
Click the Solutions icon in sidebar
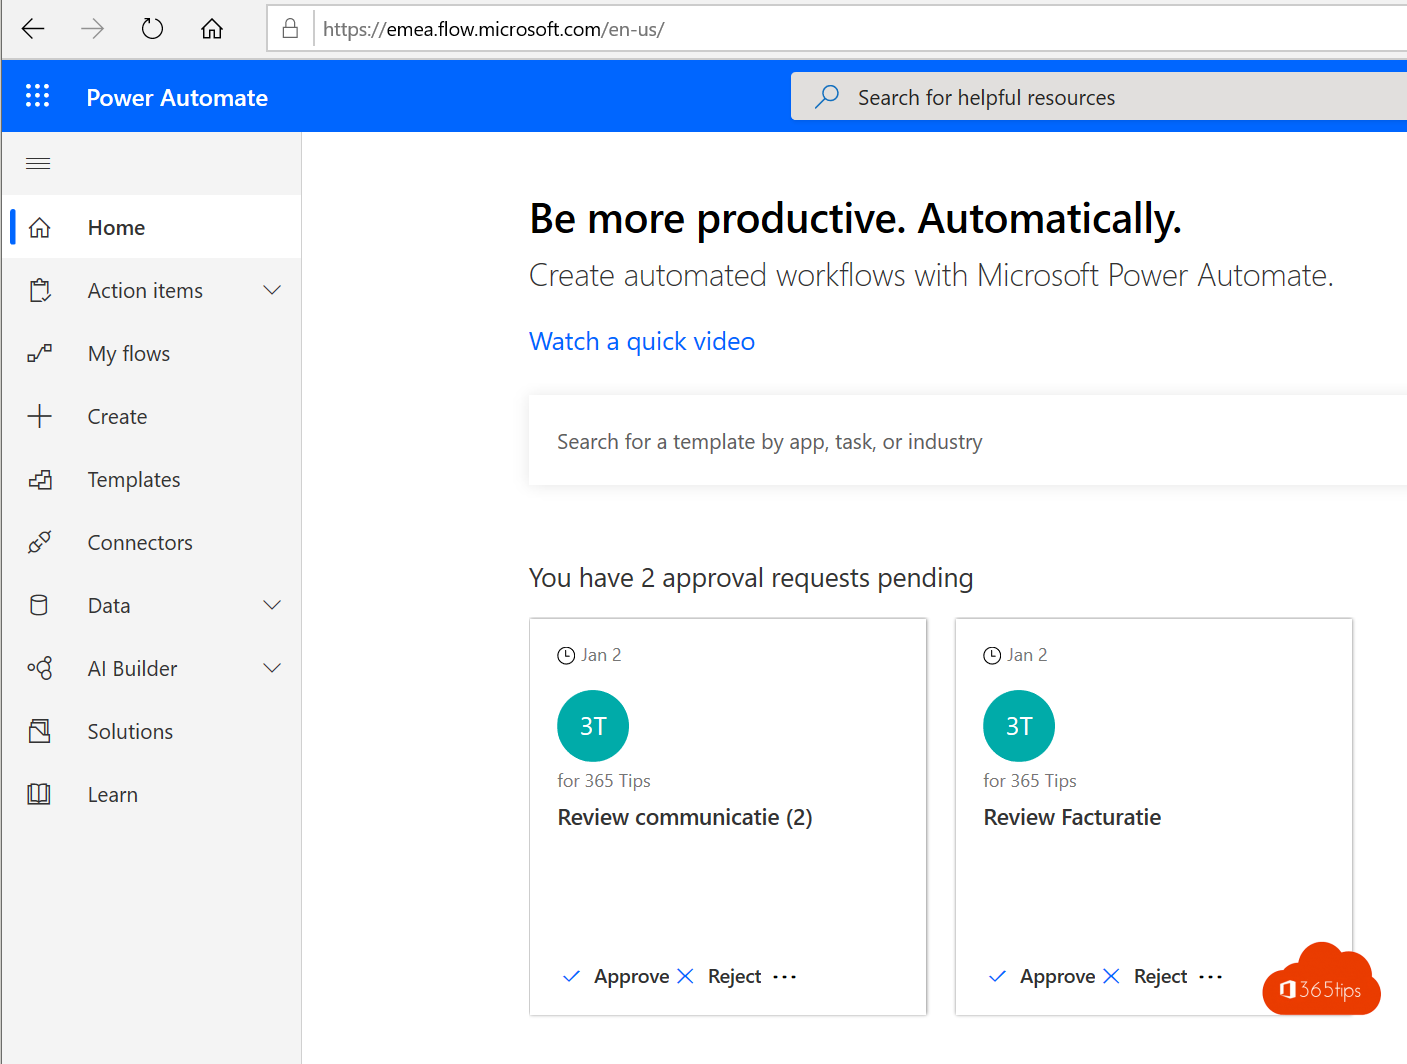pyautogui.click(x=40, y=732)
